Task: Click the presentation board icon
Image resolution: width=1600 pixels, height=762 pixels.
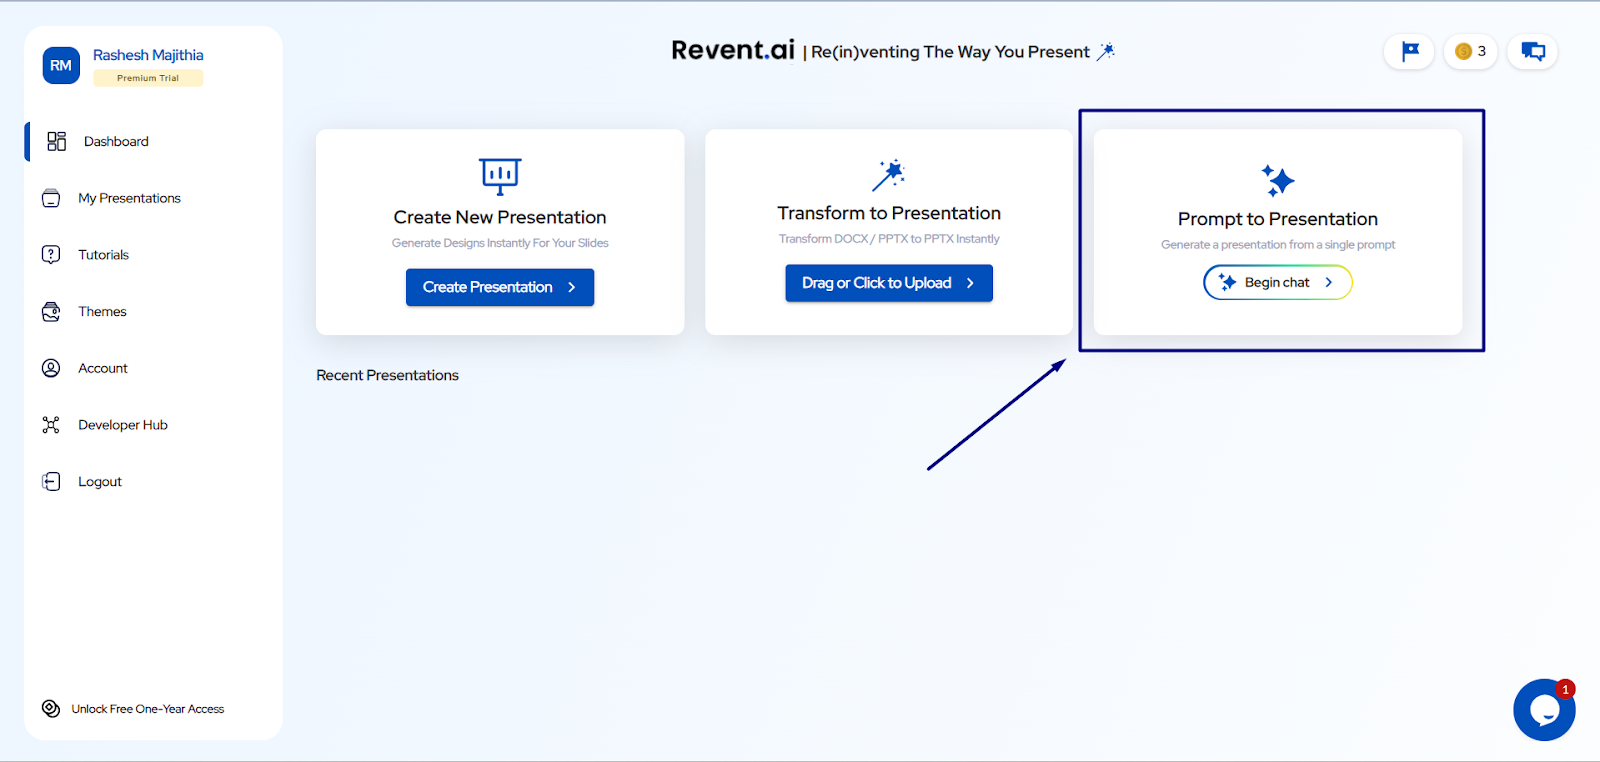Action: tap(500, 176)
